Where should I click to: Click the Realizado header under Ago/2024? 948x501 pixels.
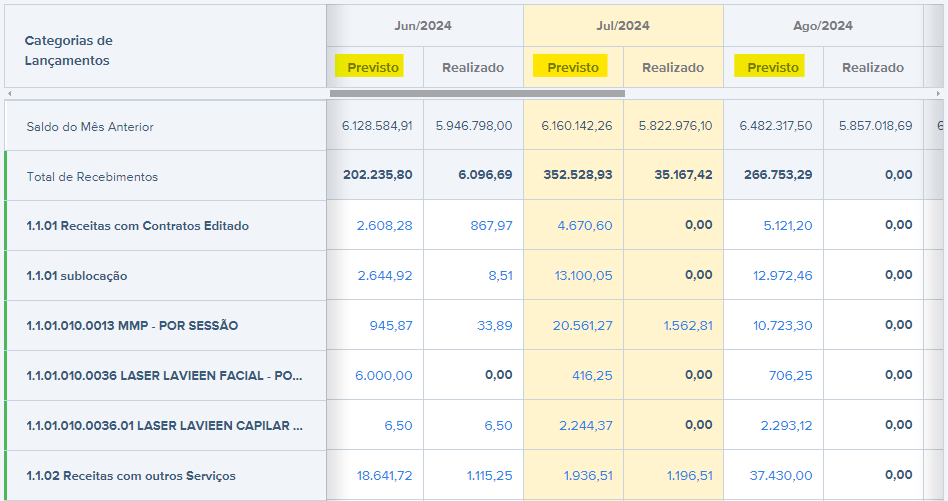pyautogui.click(x=873, y=67)
